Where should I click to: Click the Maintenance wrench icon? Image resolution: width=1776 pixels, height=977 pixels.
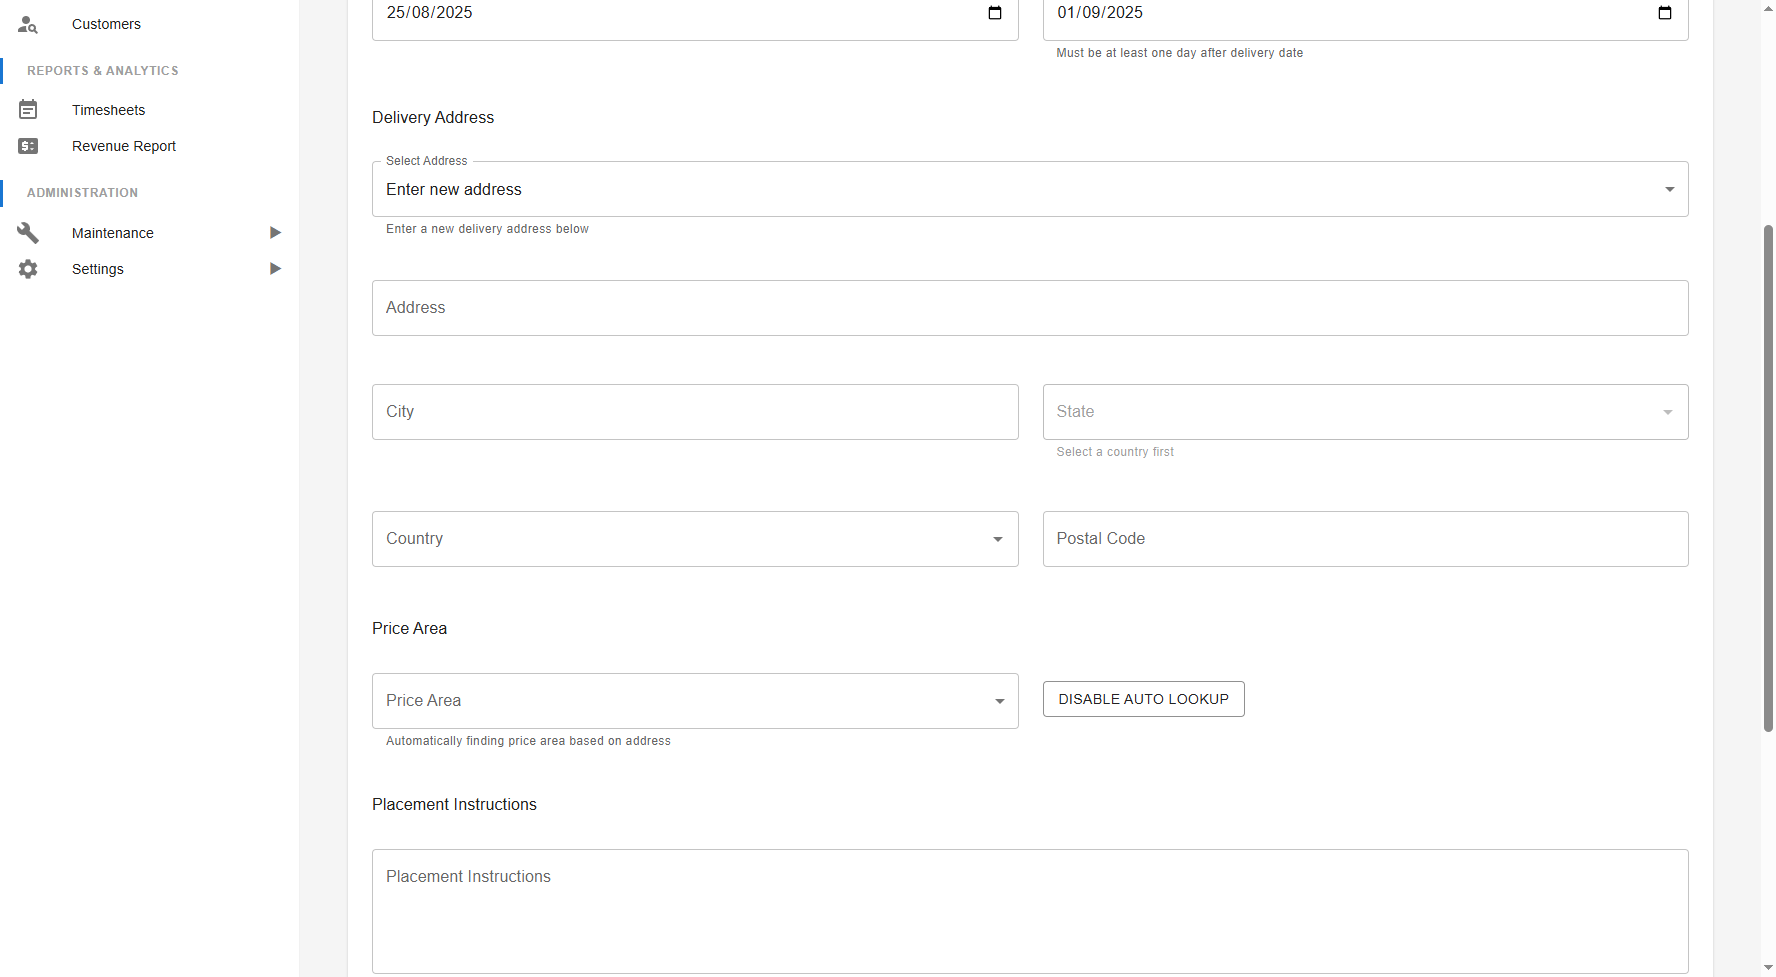[28, 233]
